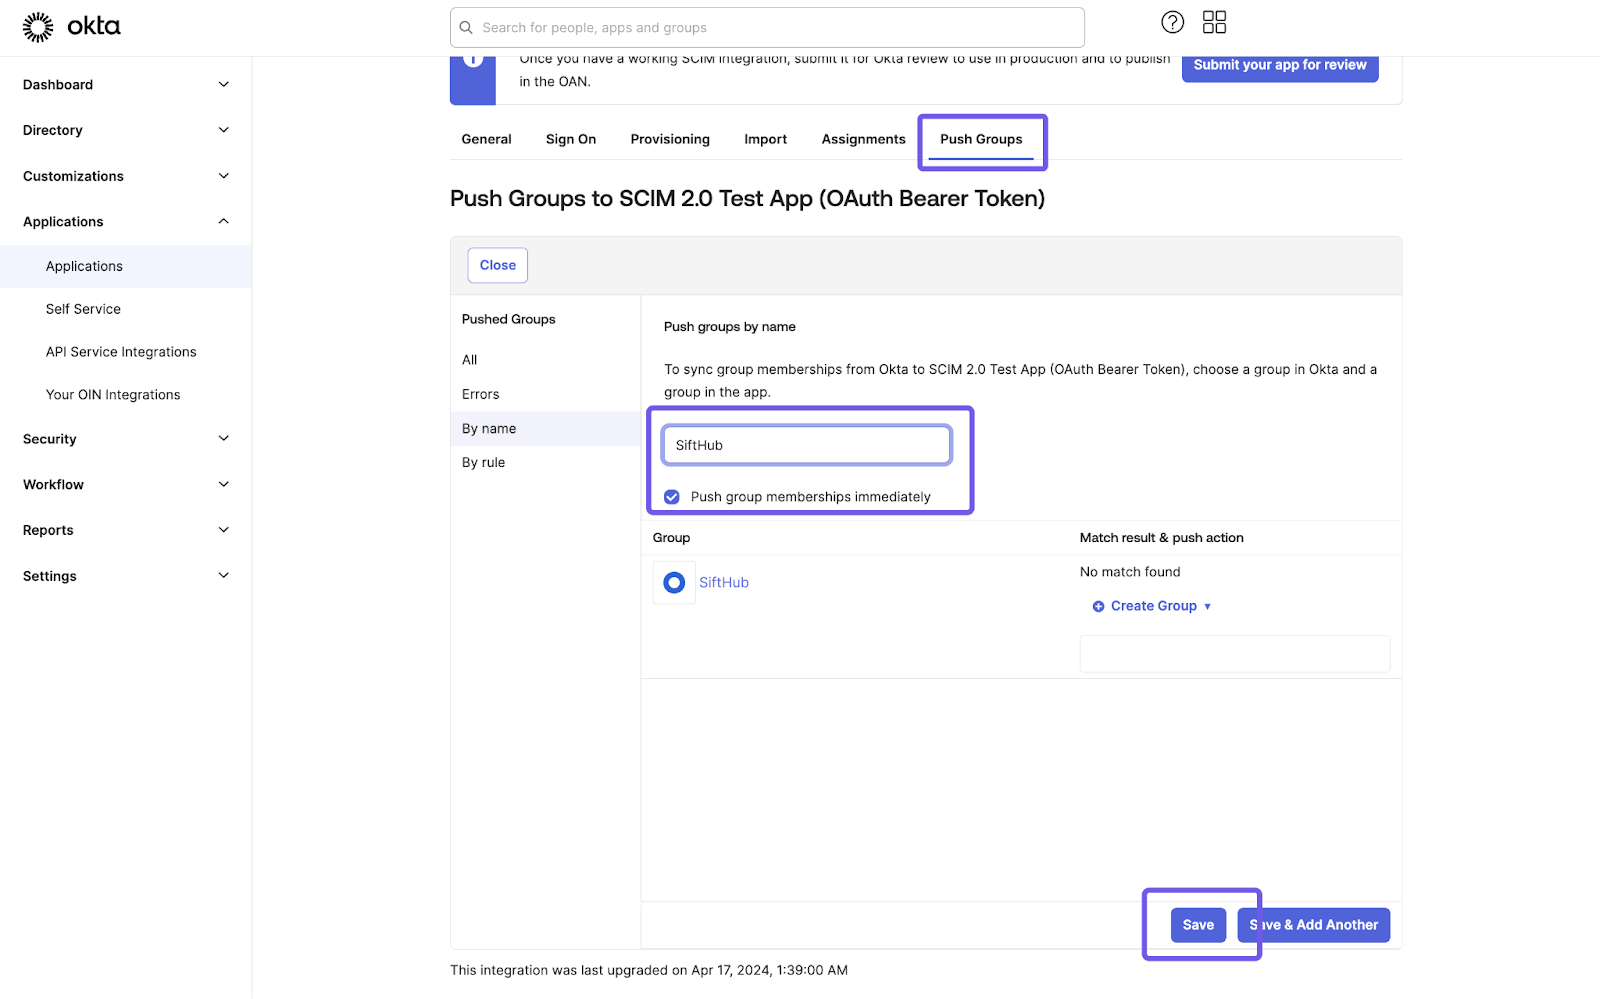Click the SiftHub group circle icon
The height and width of the screenshot is (999, 1600).
click(x=674, y=582)
